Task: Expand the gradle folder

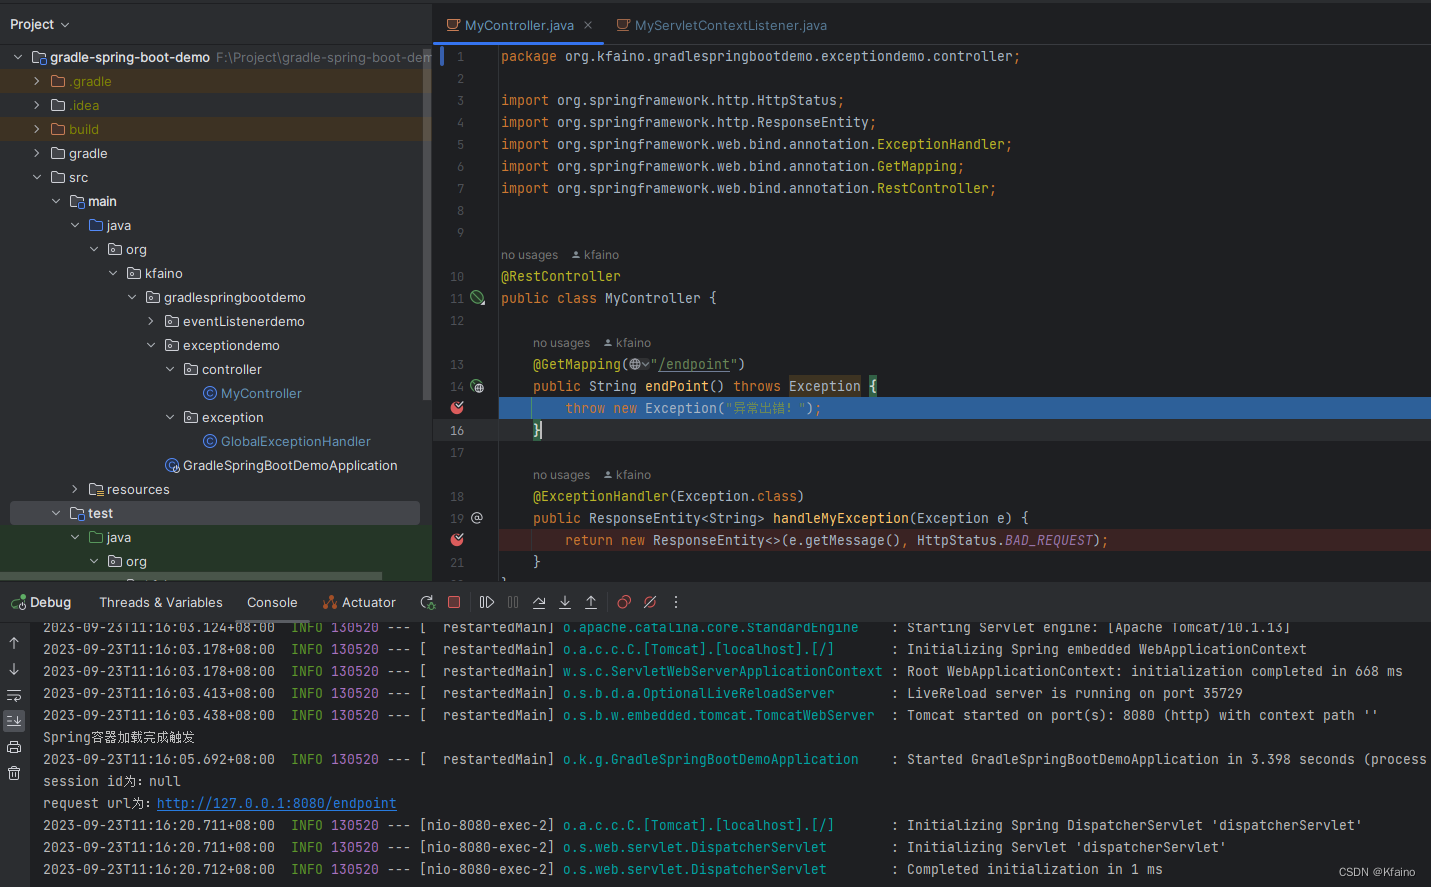Action: 37,153
